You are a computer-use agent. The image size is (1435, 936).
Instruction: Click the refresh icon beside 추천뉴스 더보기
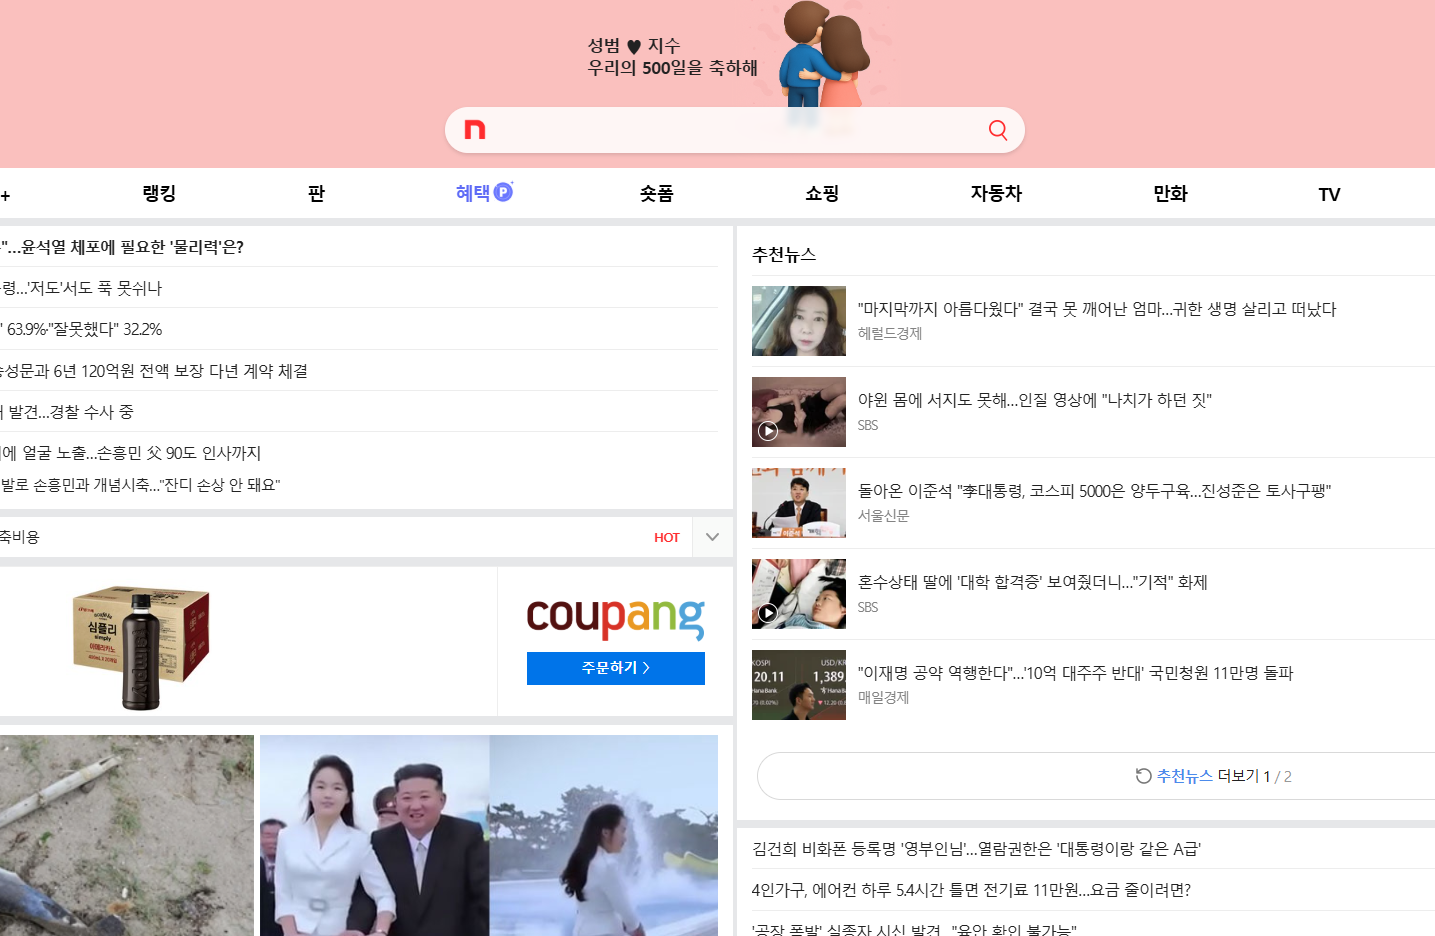click(x=1143, y=776)
